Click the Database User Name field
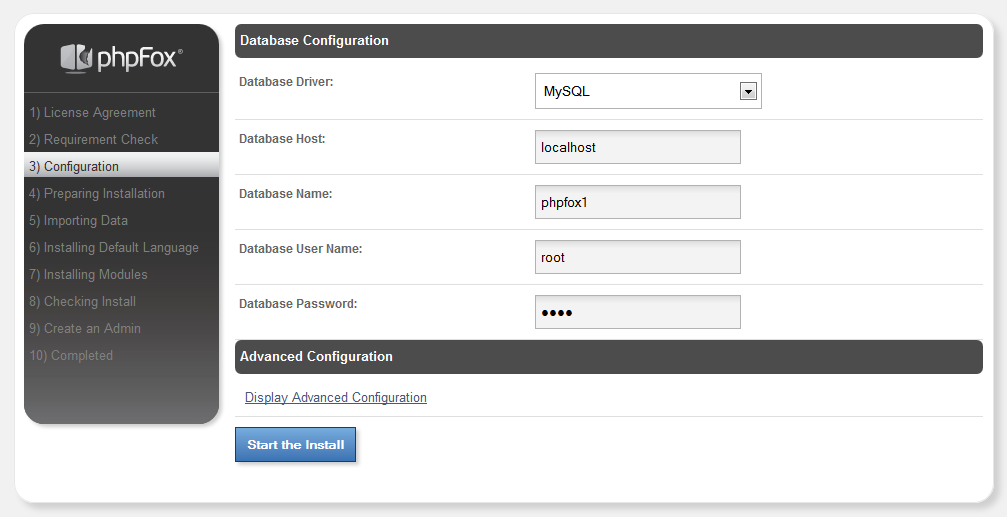Image resolution: width=1007 pixels, height=517 pixels. pyautogui.click(x=638, y=257)
